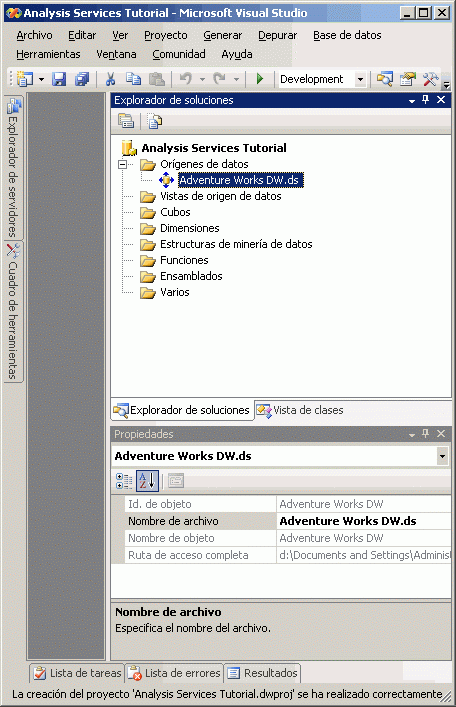Switch to Explorador de soluciones bottom tab

(182, 410)
